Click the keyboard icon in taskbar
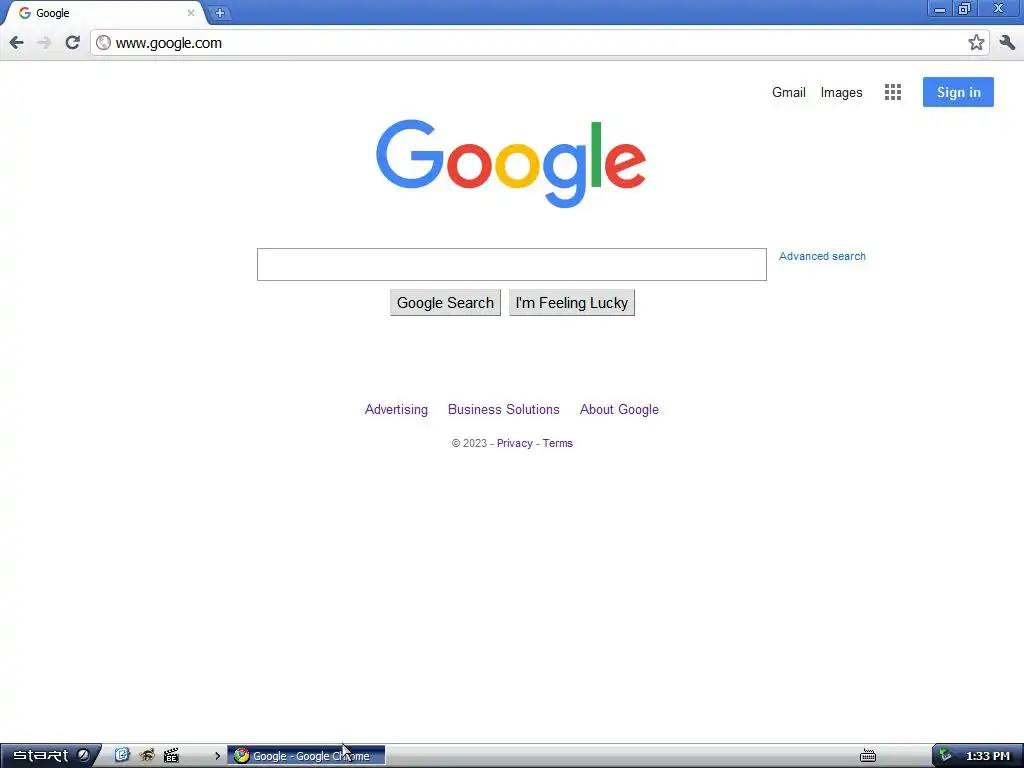The height and width of the screenshot is (768, 1024). (868, 756)
